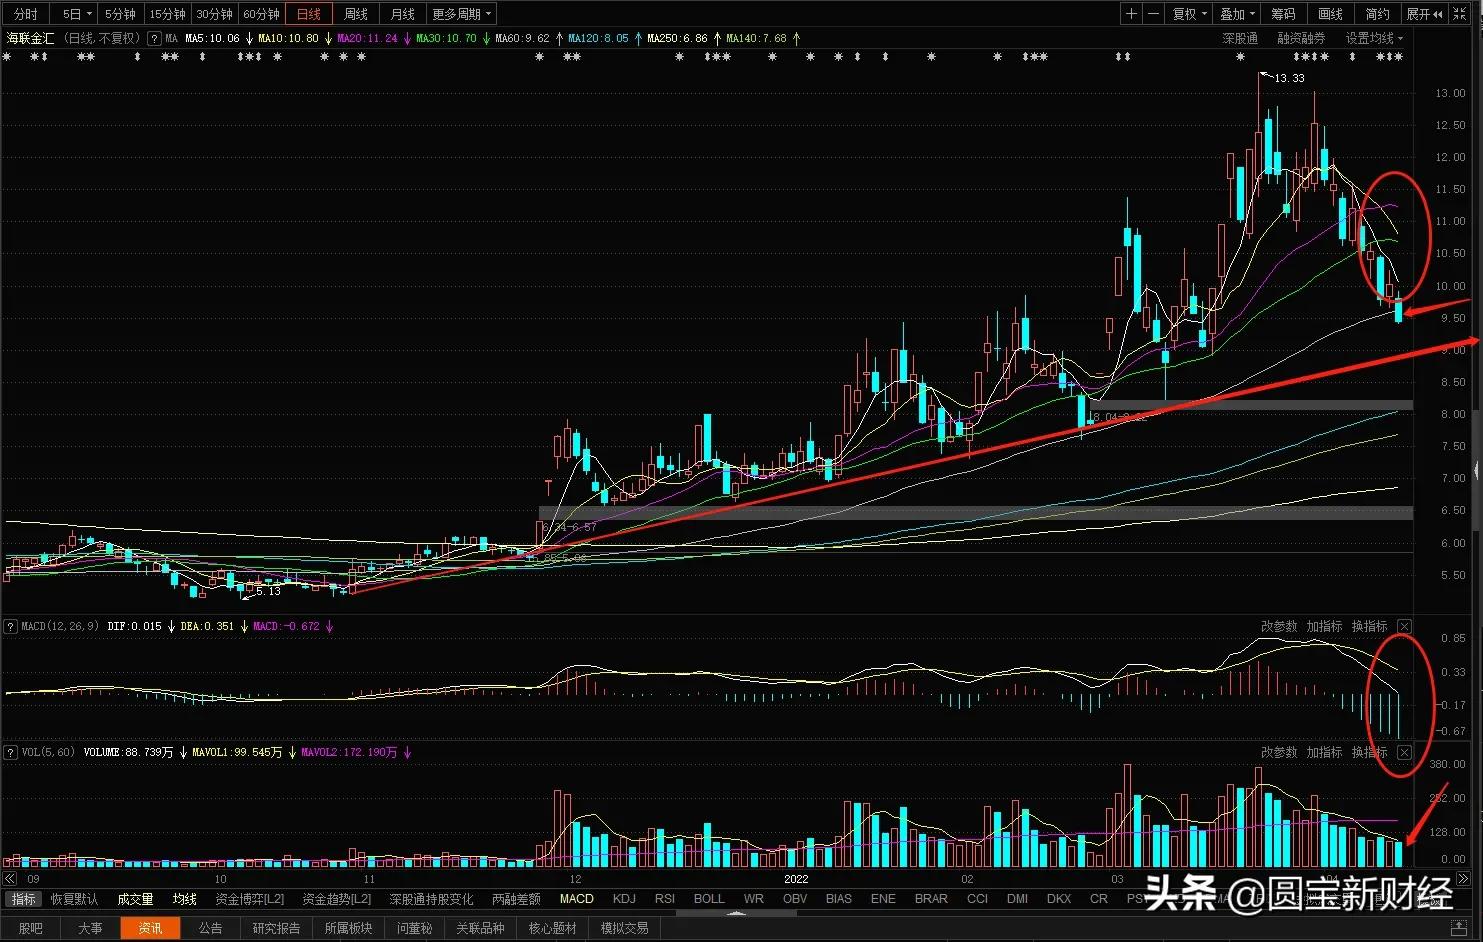
Task: Switch to the 15分钟 chart
Action: point(167,14)
